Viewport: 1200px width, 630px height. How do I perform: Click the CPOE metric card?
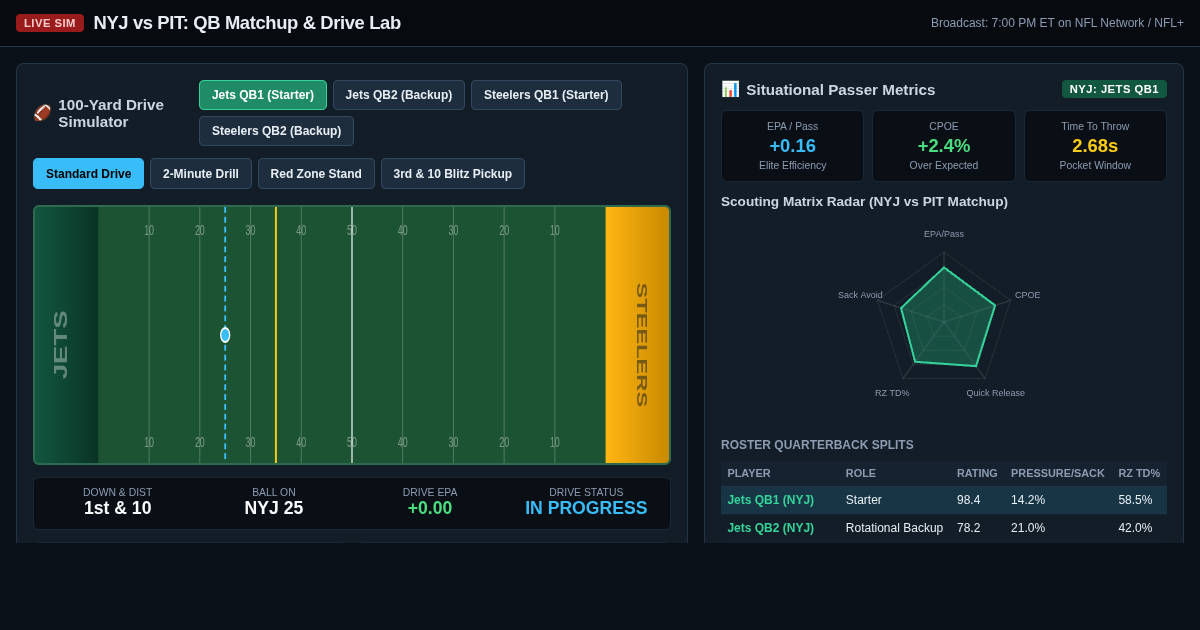point(944,146)
